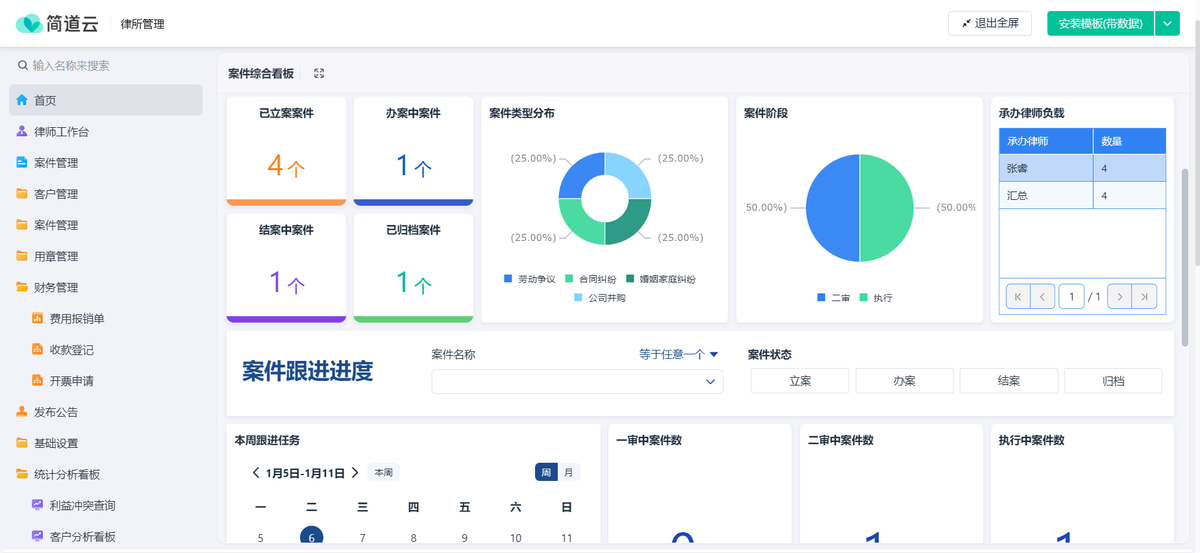Expand the 基础设置 folder
This screenshot has height=553, width=1200.
click(105, 442)
